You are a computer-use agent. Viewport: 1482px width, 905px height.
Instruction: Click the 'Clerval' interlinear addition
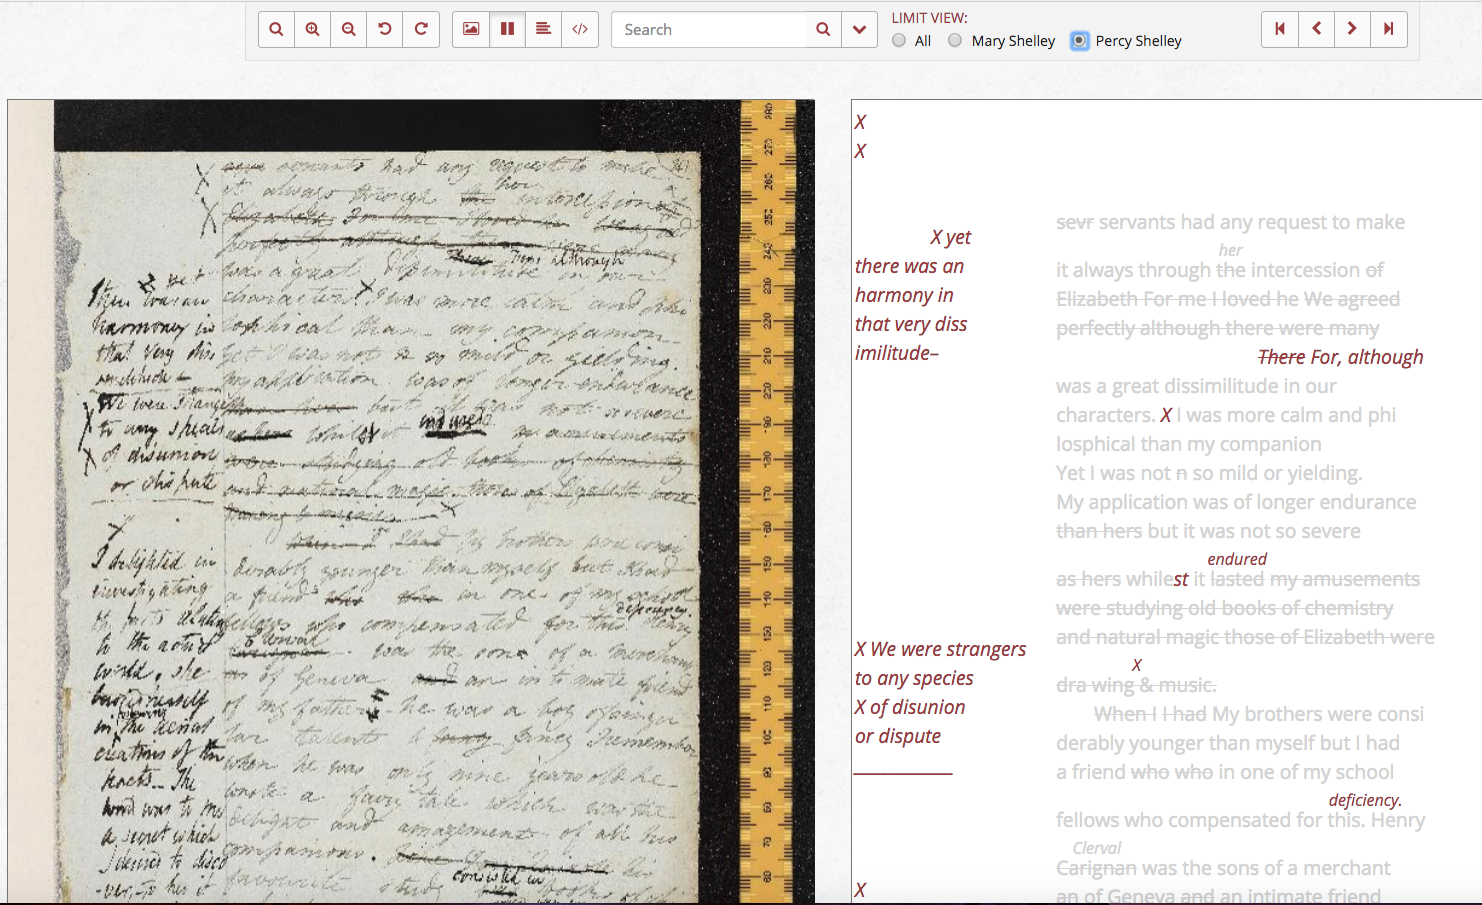click(x=1097, y=848)
